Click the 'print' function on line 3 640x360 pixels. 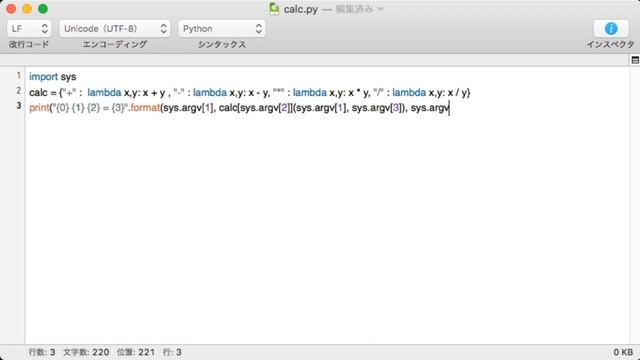39,108
